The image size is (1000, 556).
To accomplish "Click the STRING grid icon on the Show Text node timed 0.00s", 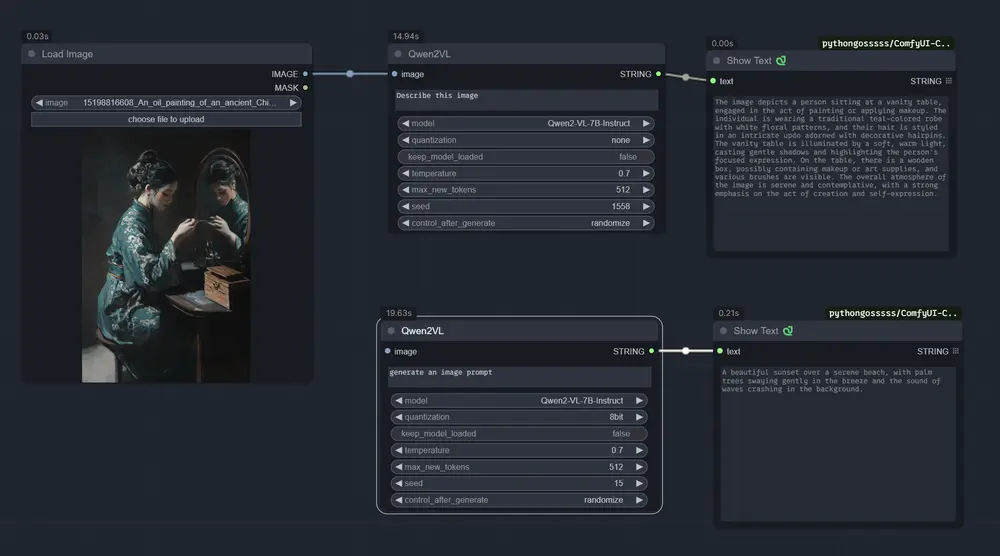I will pyautogui.click(x=949, y=81).
